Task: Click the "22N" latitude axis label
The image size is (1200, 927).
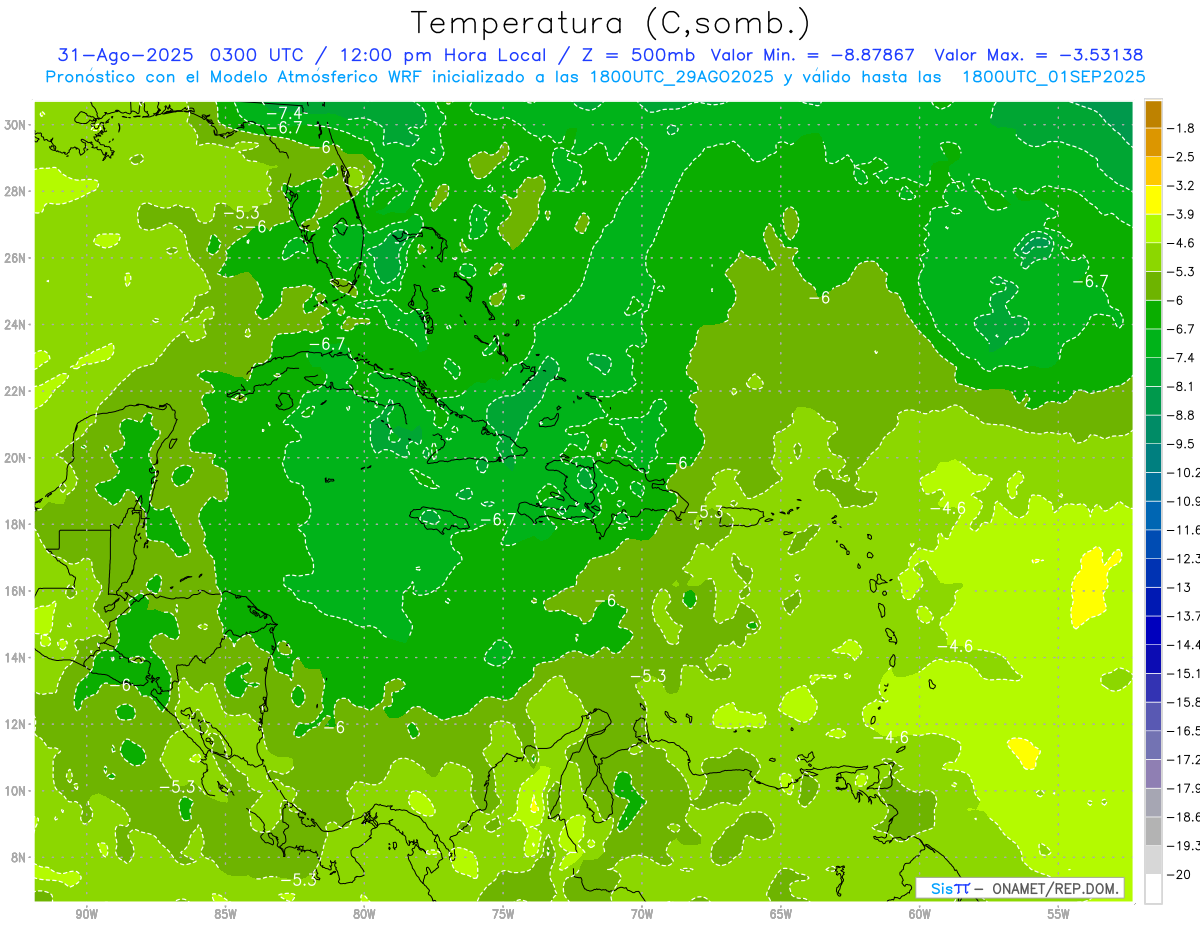Action: coord(15,391)
